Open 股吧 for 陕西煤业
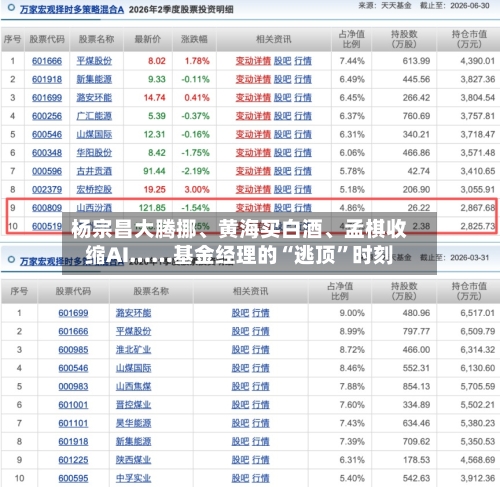This screenshot has width=500, height=487. 240,460
